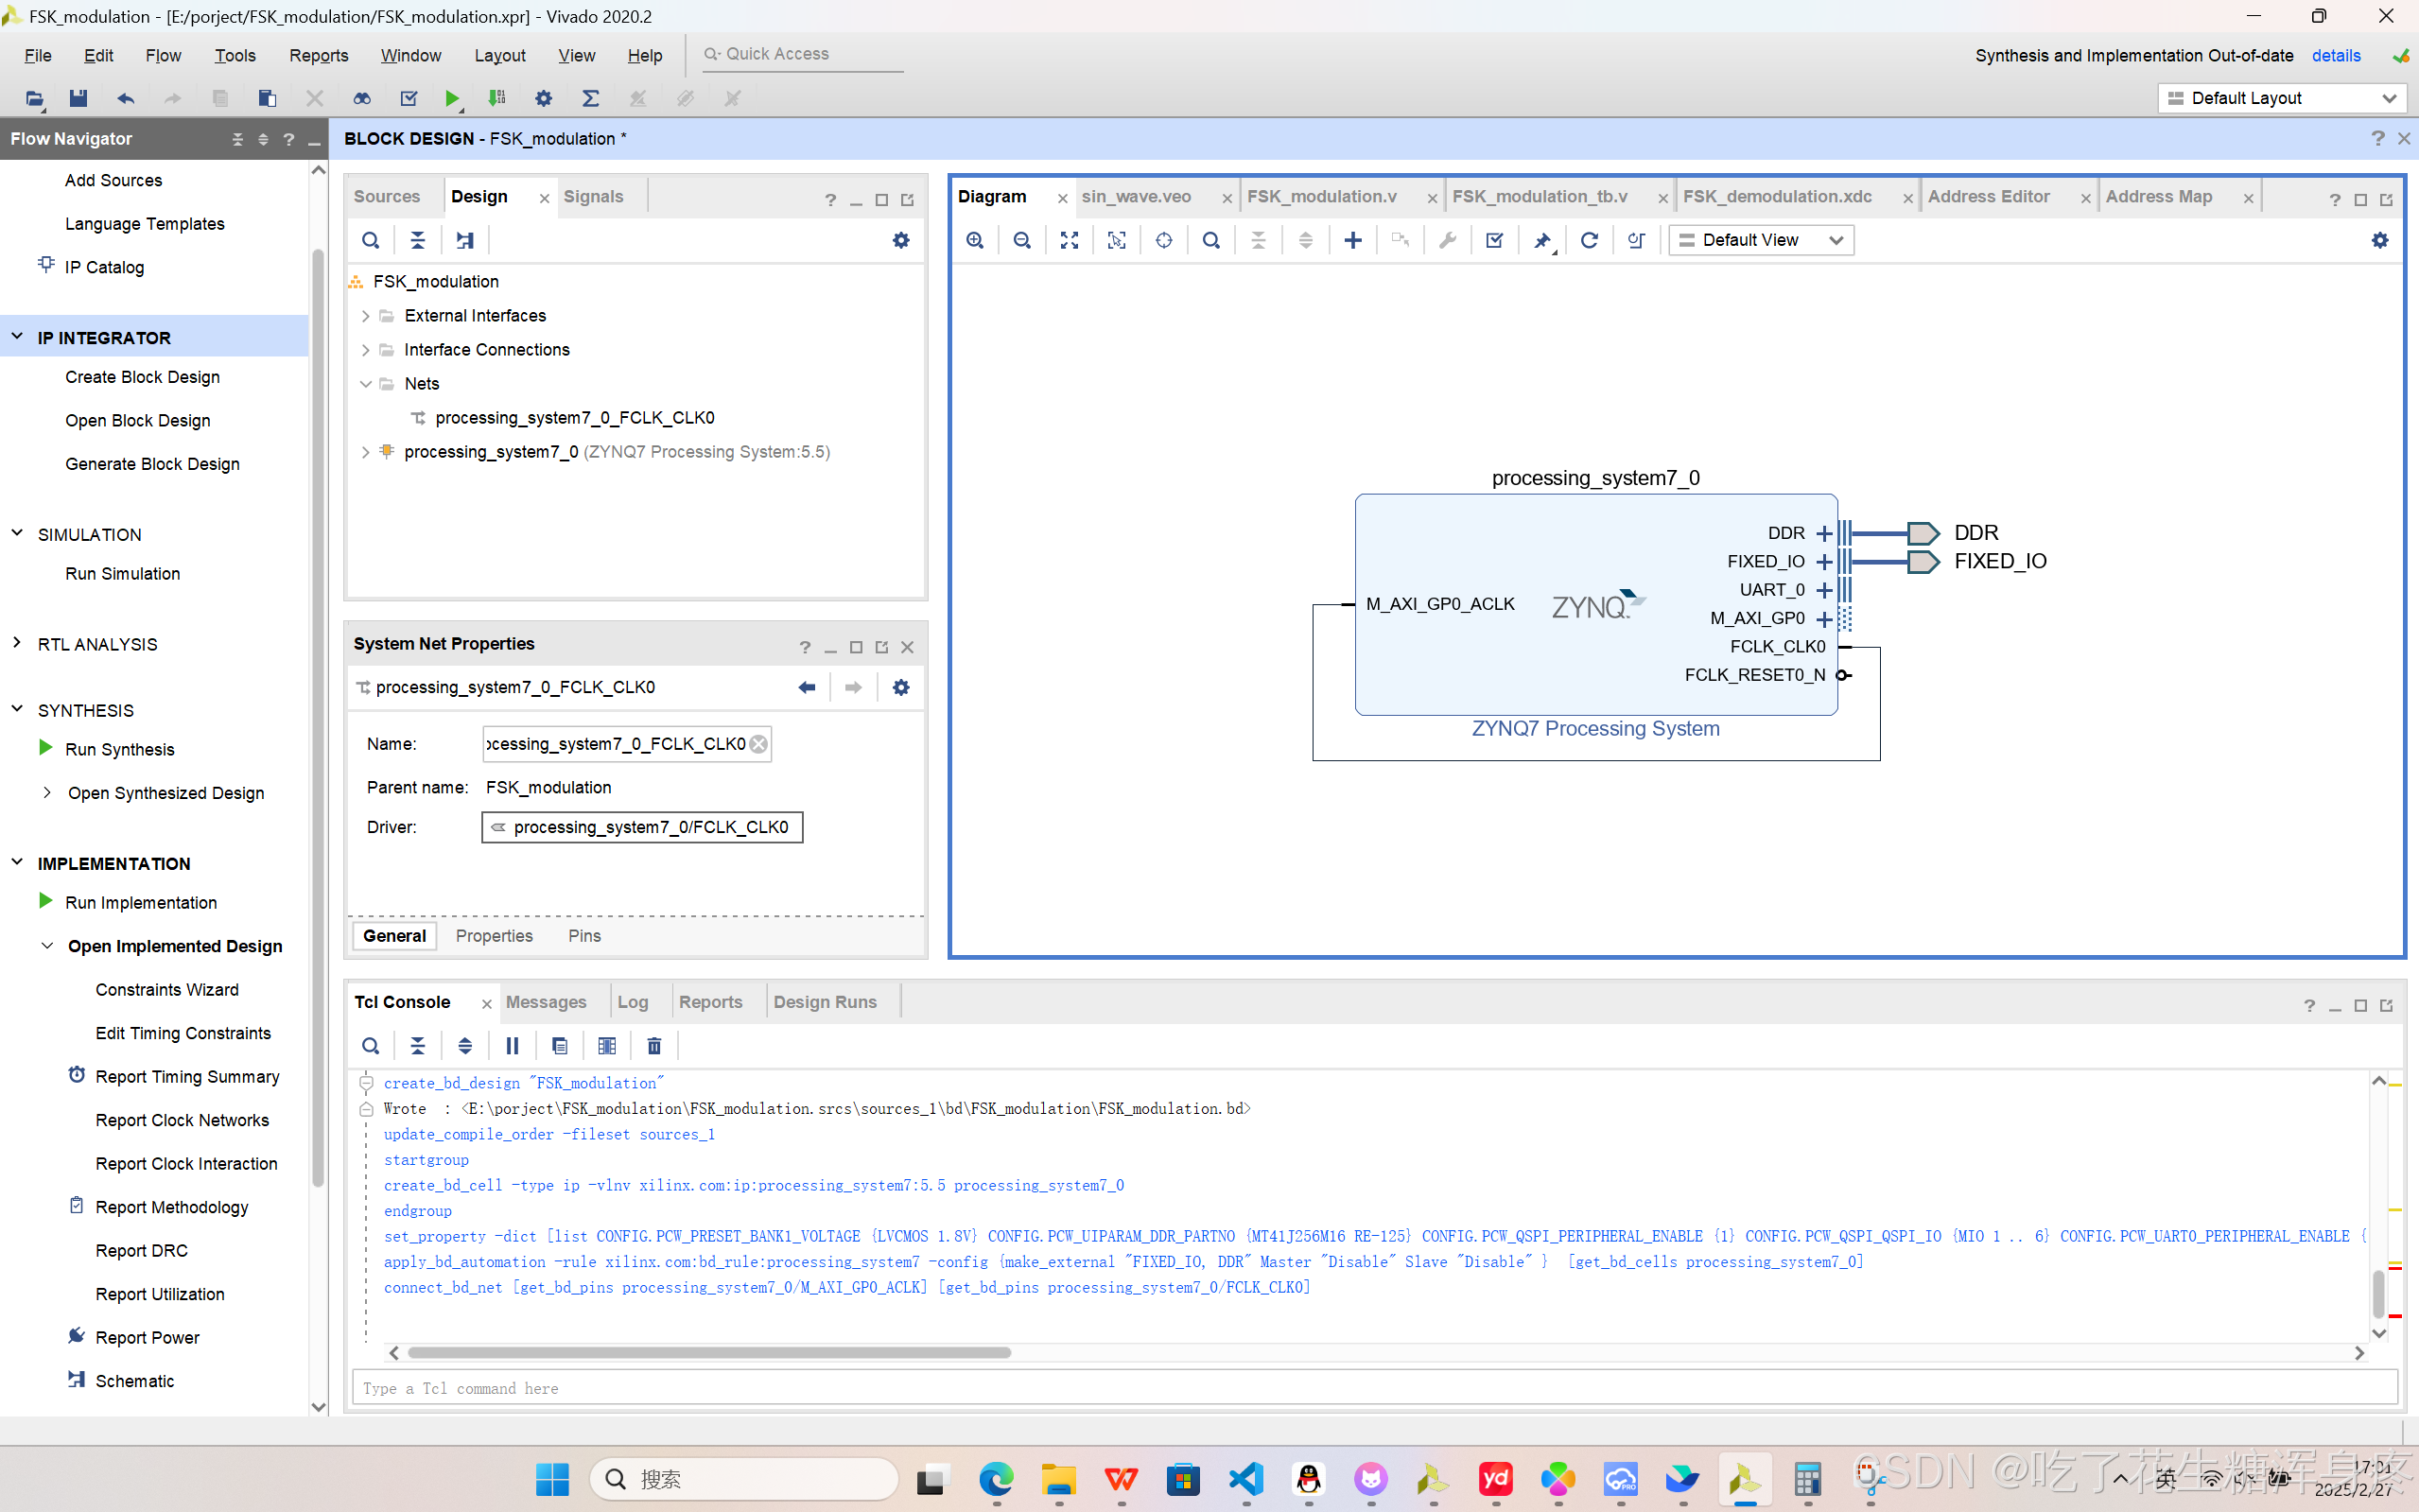The image size is (2419, 1512).
Task: Switch to the Design Runs tab
Action: (x=825, y=1002)
